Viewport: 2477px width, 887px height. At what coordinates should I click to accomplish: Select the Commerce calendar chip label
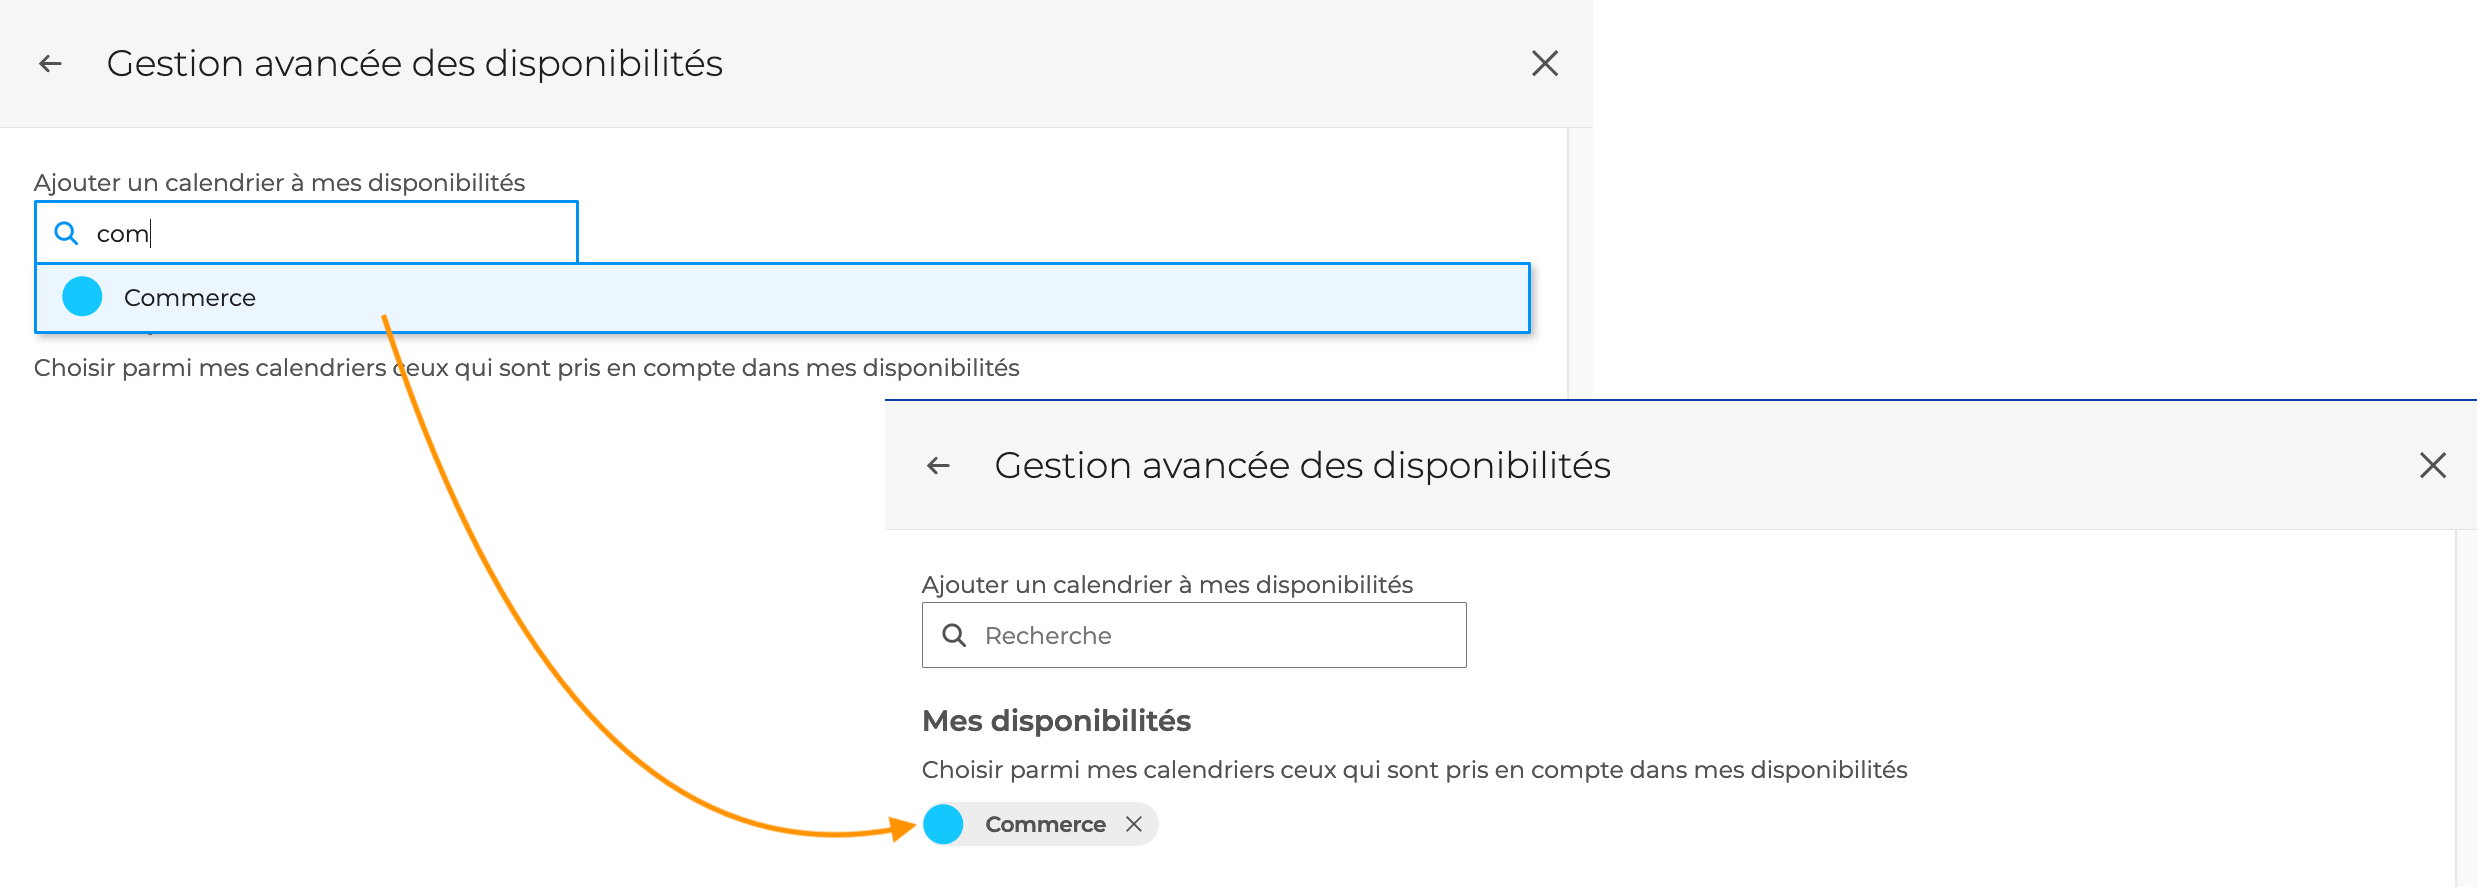1045,824
